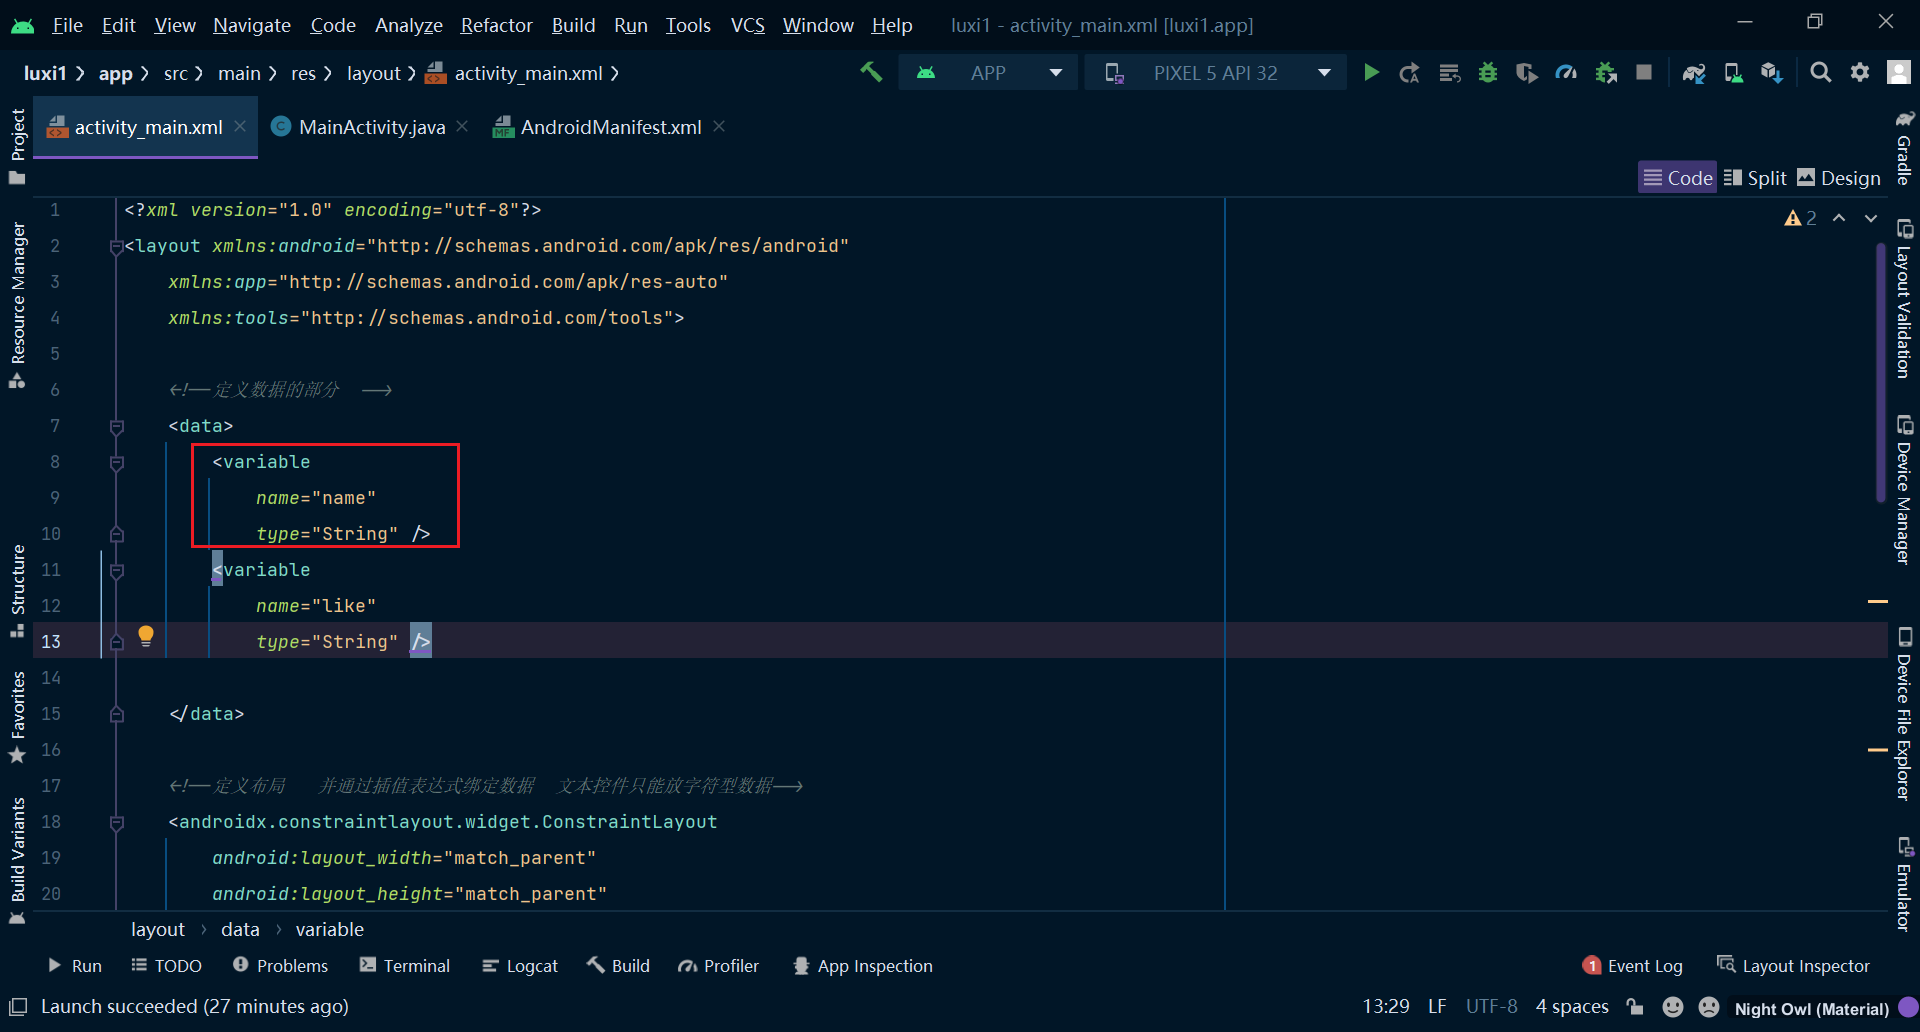Switch editor to Split view
1920x1032 pixels.
click(x=1755, y=178)
